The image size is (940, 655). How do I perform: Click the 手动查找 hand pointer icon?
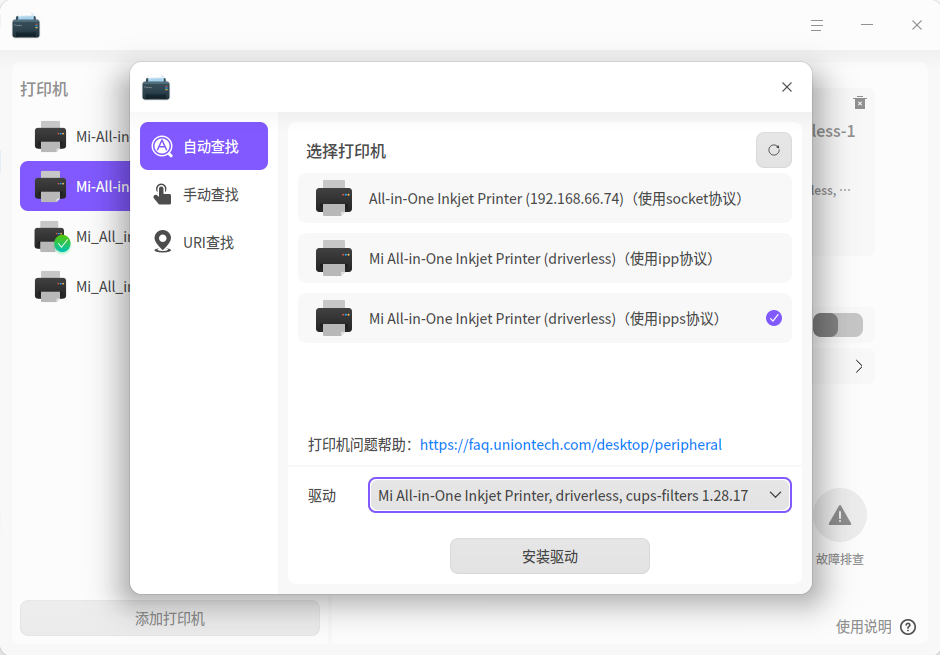tap(162, 194)
